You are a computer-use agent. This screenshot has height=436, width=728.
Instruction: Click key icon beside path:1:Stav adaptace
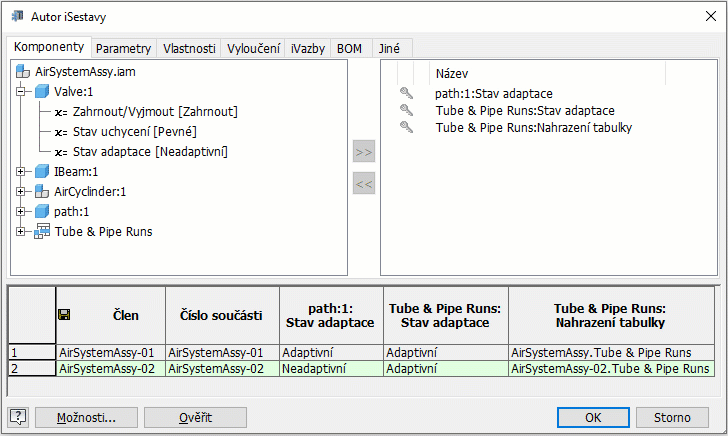point(407,93)
